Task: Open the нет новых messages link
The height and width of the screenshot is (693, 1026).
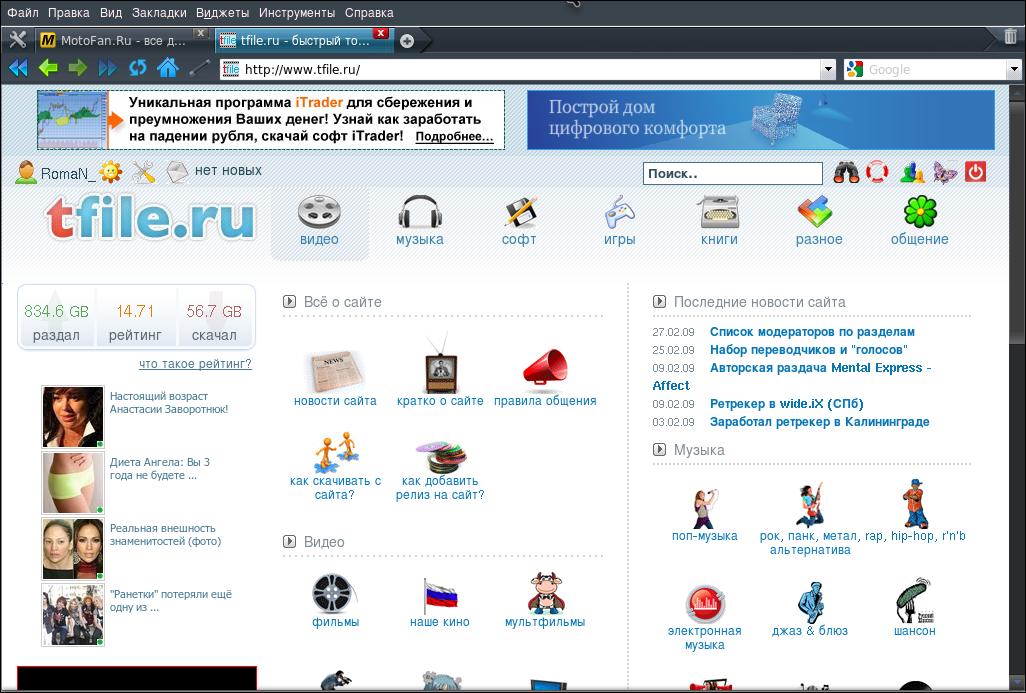Action: [x=228, y=170]
